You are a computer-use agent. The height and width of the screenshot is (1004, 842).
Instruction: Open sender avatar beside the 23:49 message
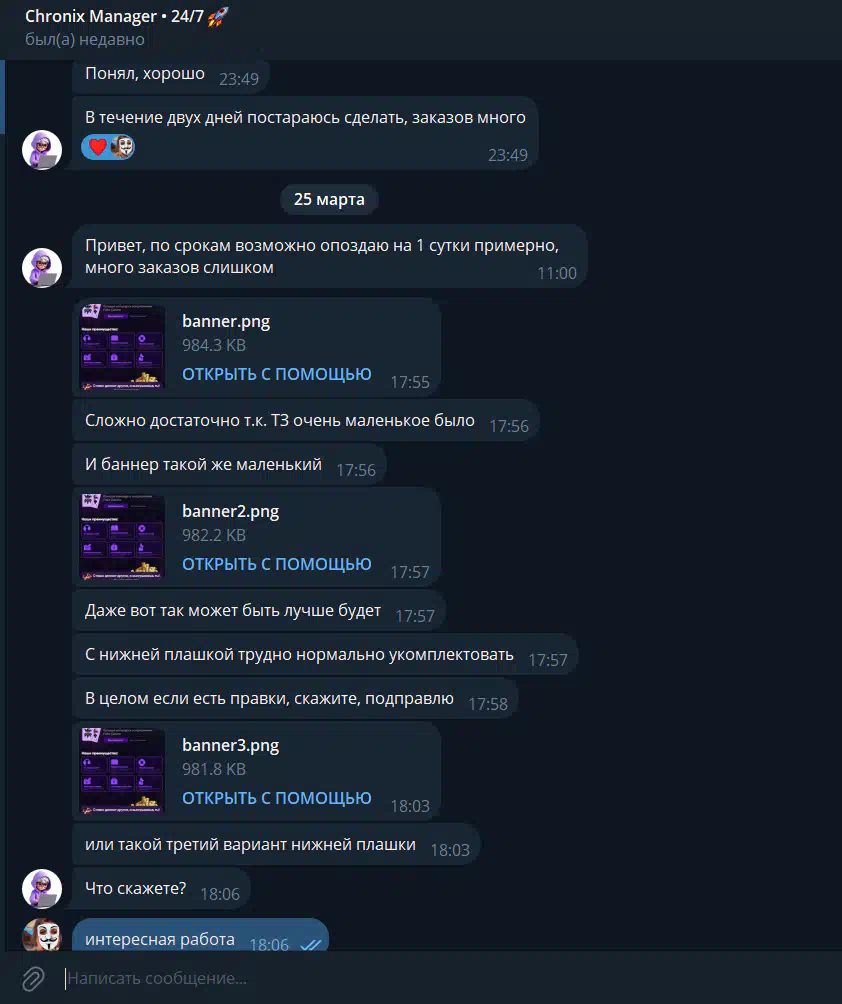pos(42,150)
